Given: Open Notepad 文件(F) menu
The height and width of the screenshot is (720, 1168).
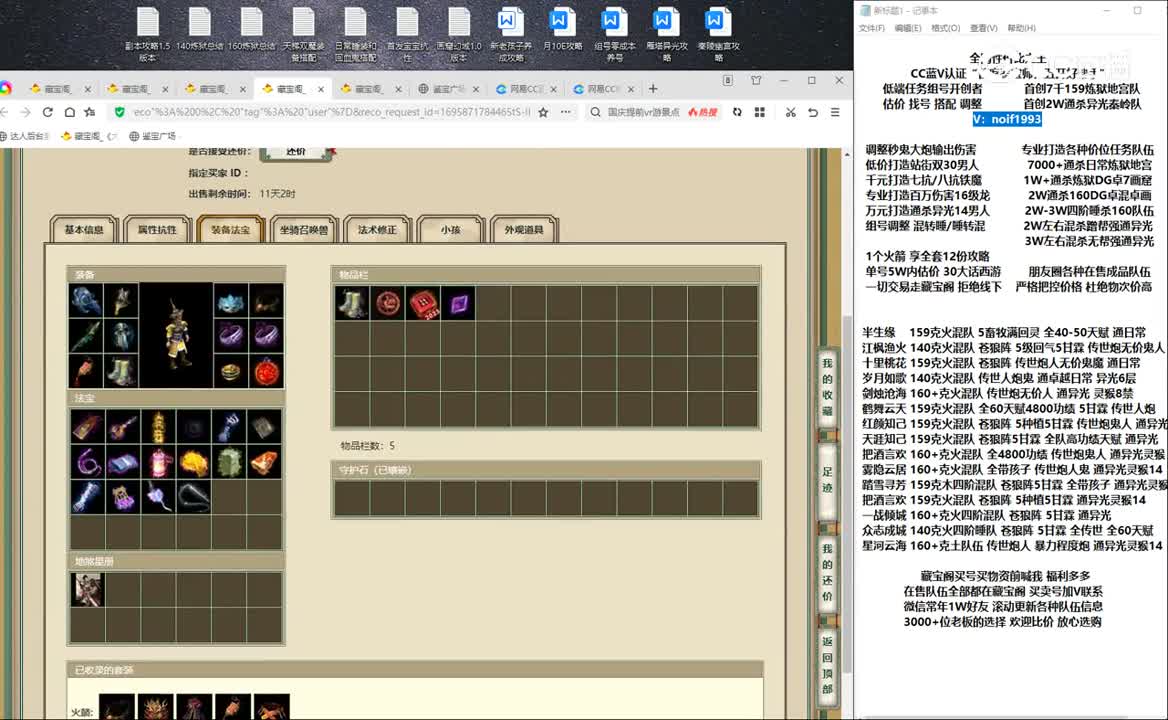Looking at the screenshot, I should [x=872, y=28].
